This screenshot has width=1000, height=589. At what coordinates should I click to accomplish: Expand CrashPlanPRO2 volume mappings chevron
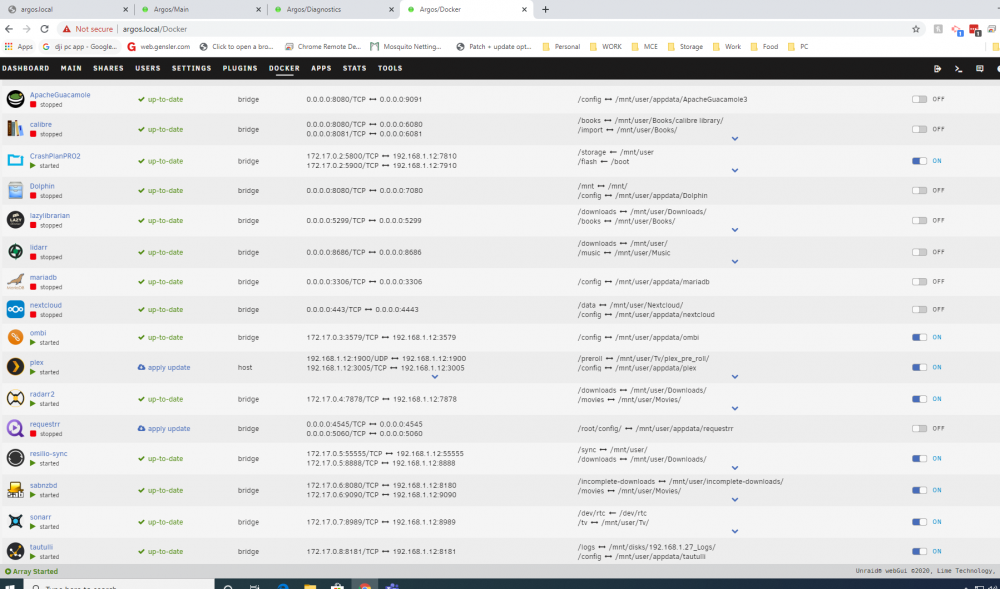pos(735,170)
